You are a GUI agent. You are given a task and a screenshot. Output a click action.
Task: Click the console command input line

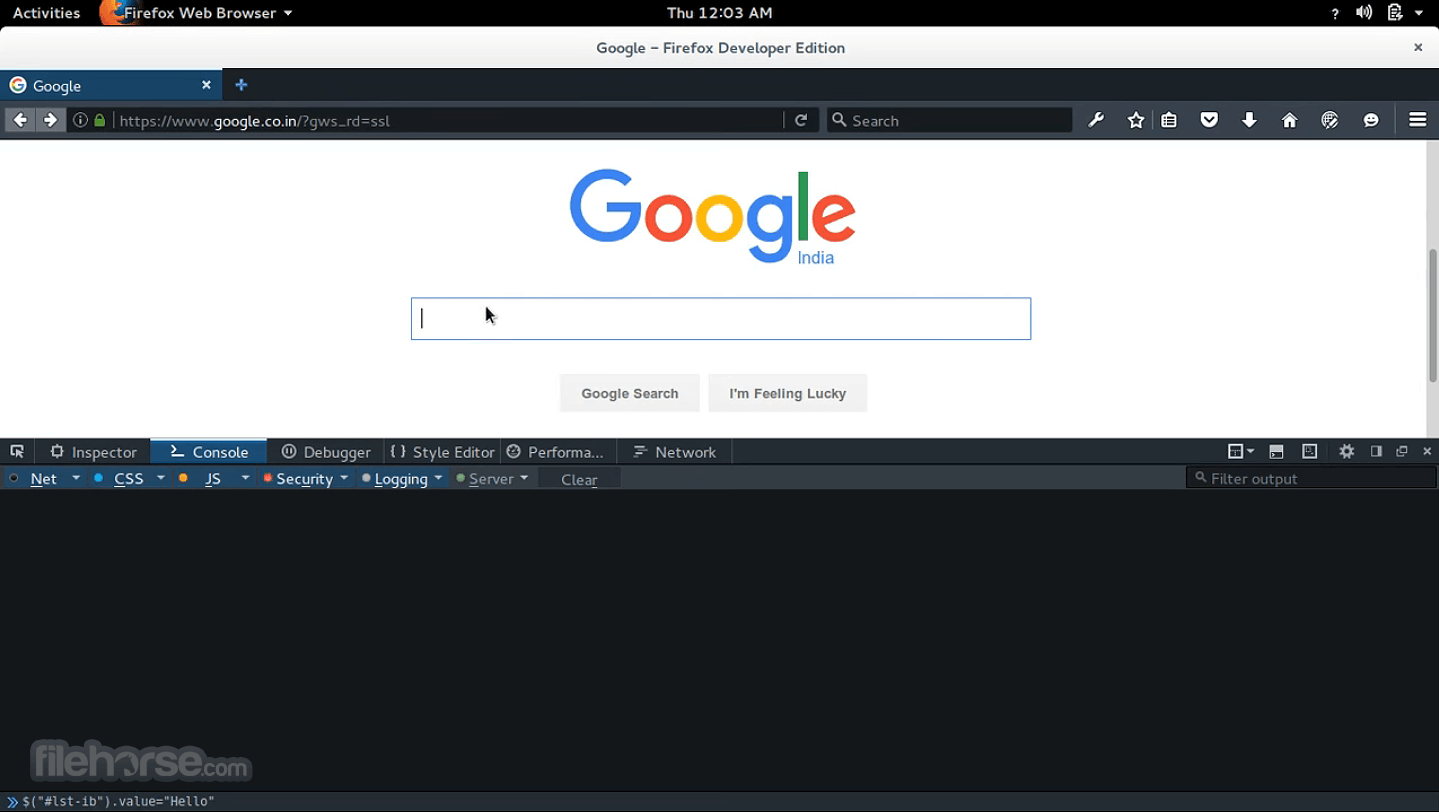pos(719,801)
